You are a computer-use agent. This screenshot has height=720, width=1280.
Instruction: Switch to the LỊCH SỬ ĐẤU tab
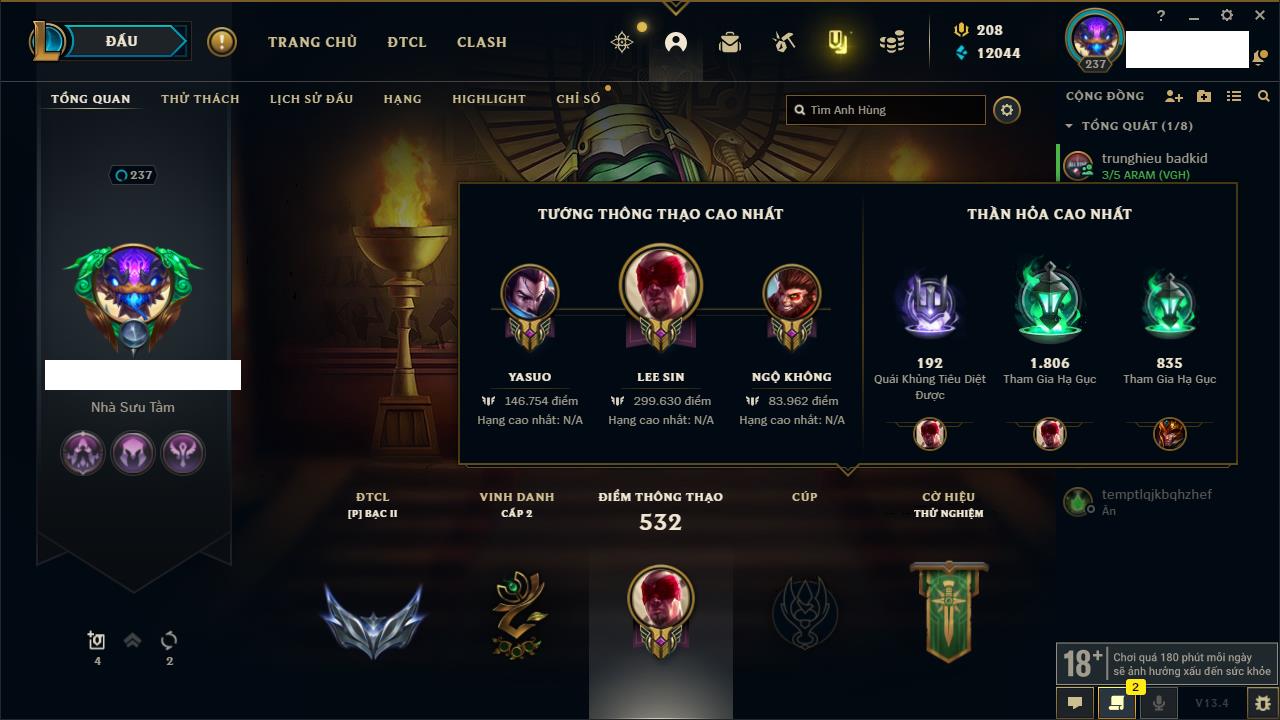click(312, 99)
